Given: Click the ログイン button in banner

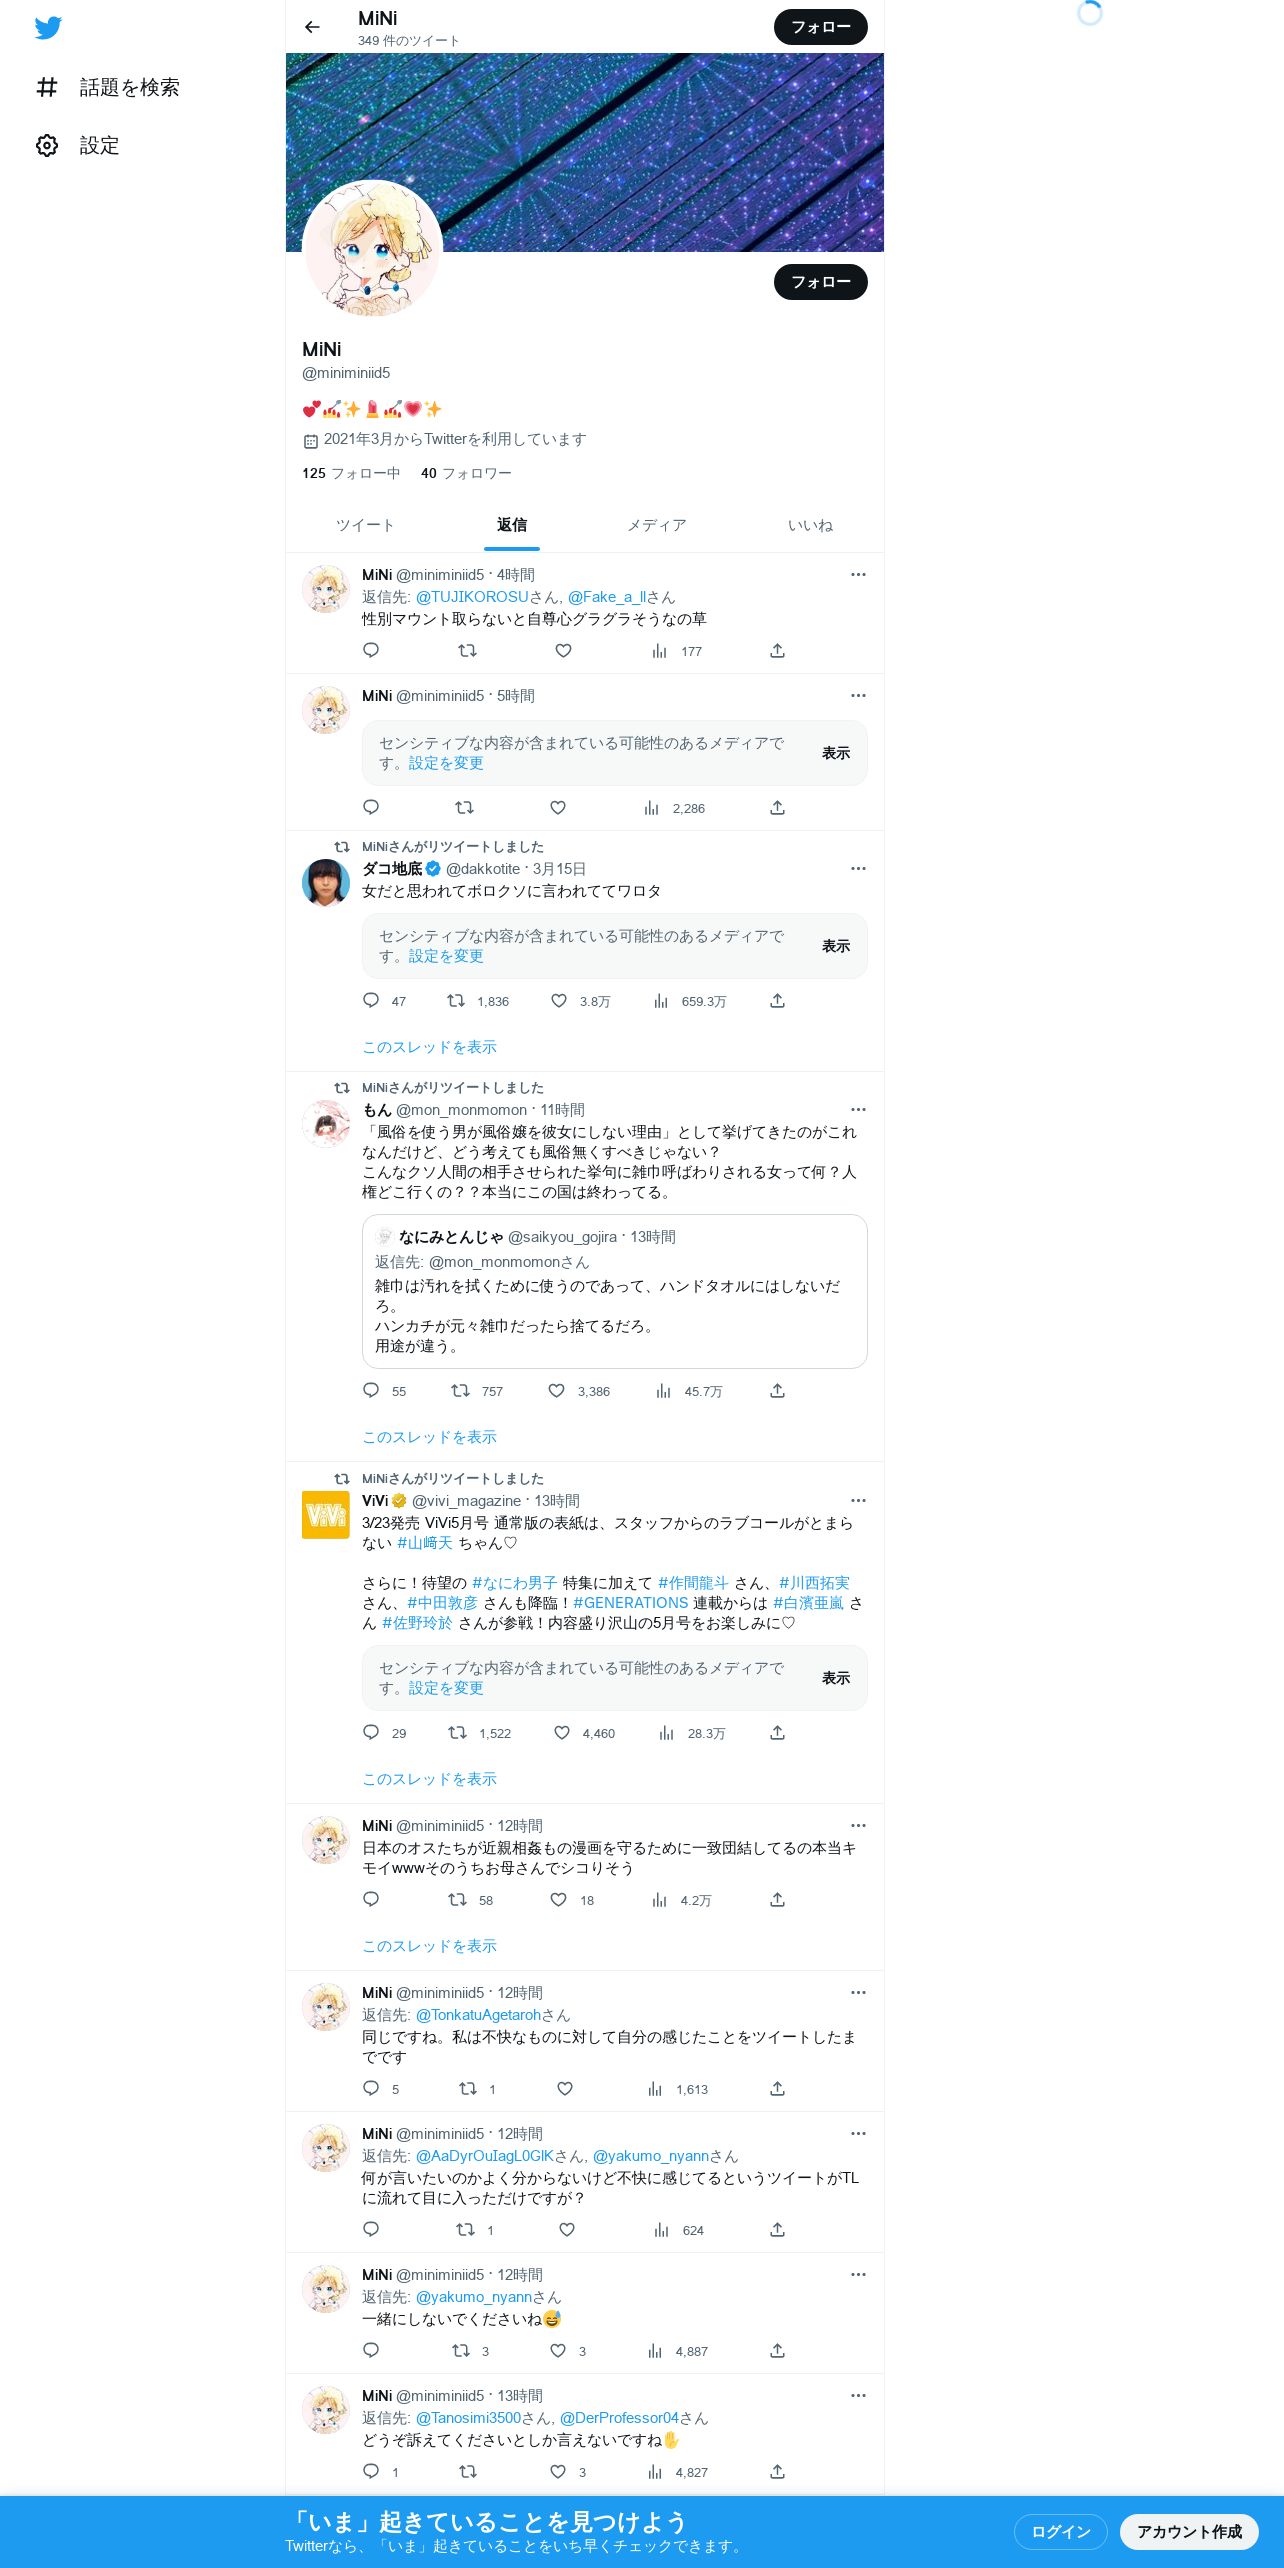Looking at the screenshot, I should tap(1061, 2532).
